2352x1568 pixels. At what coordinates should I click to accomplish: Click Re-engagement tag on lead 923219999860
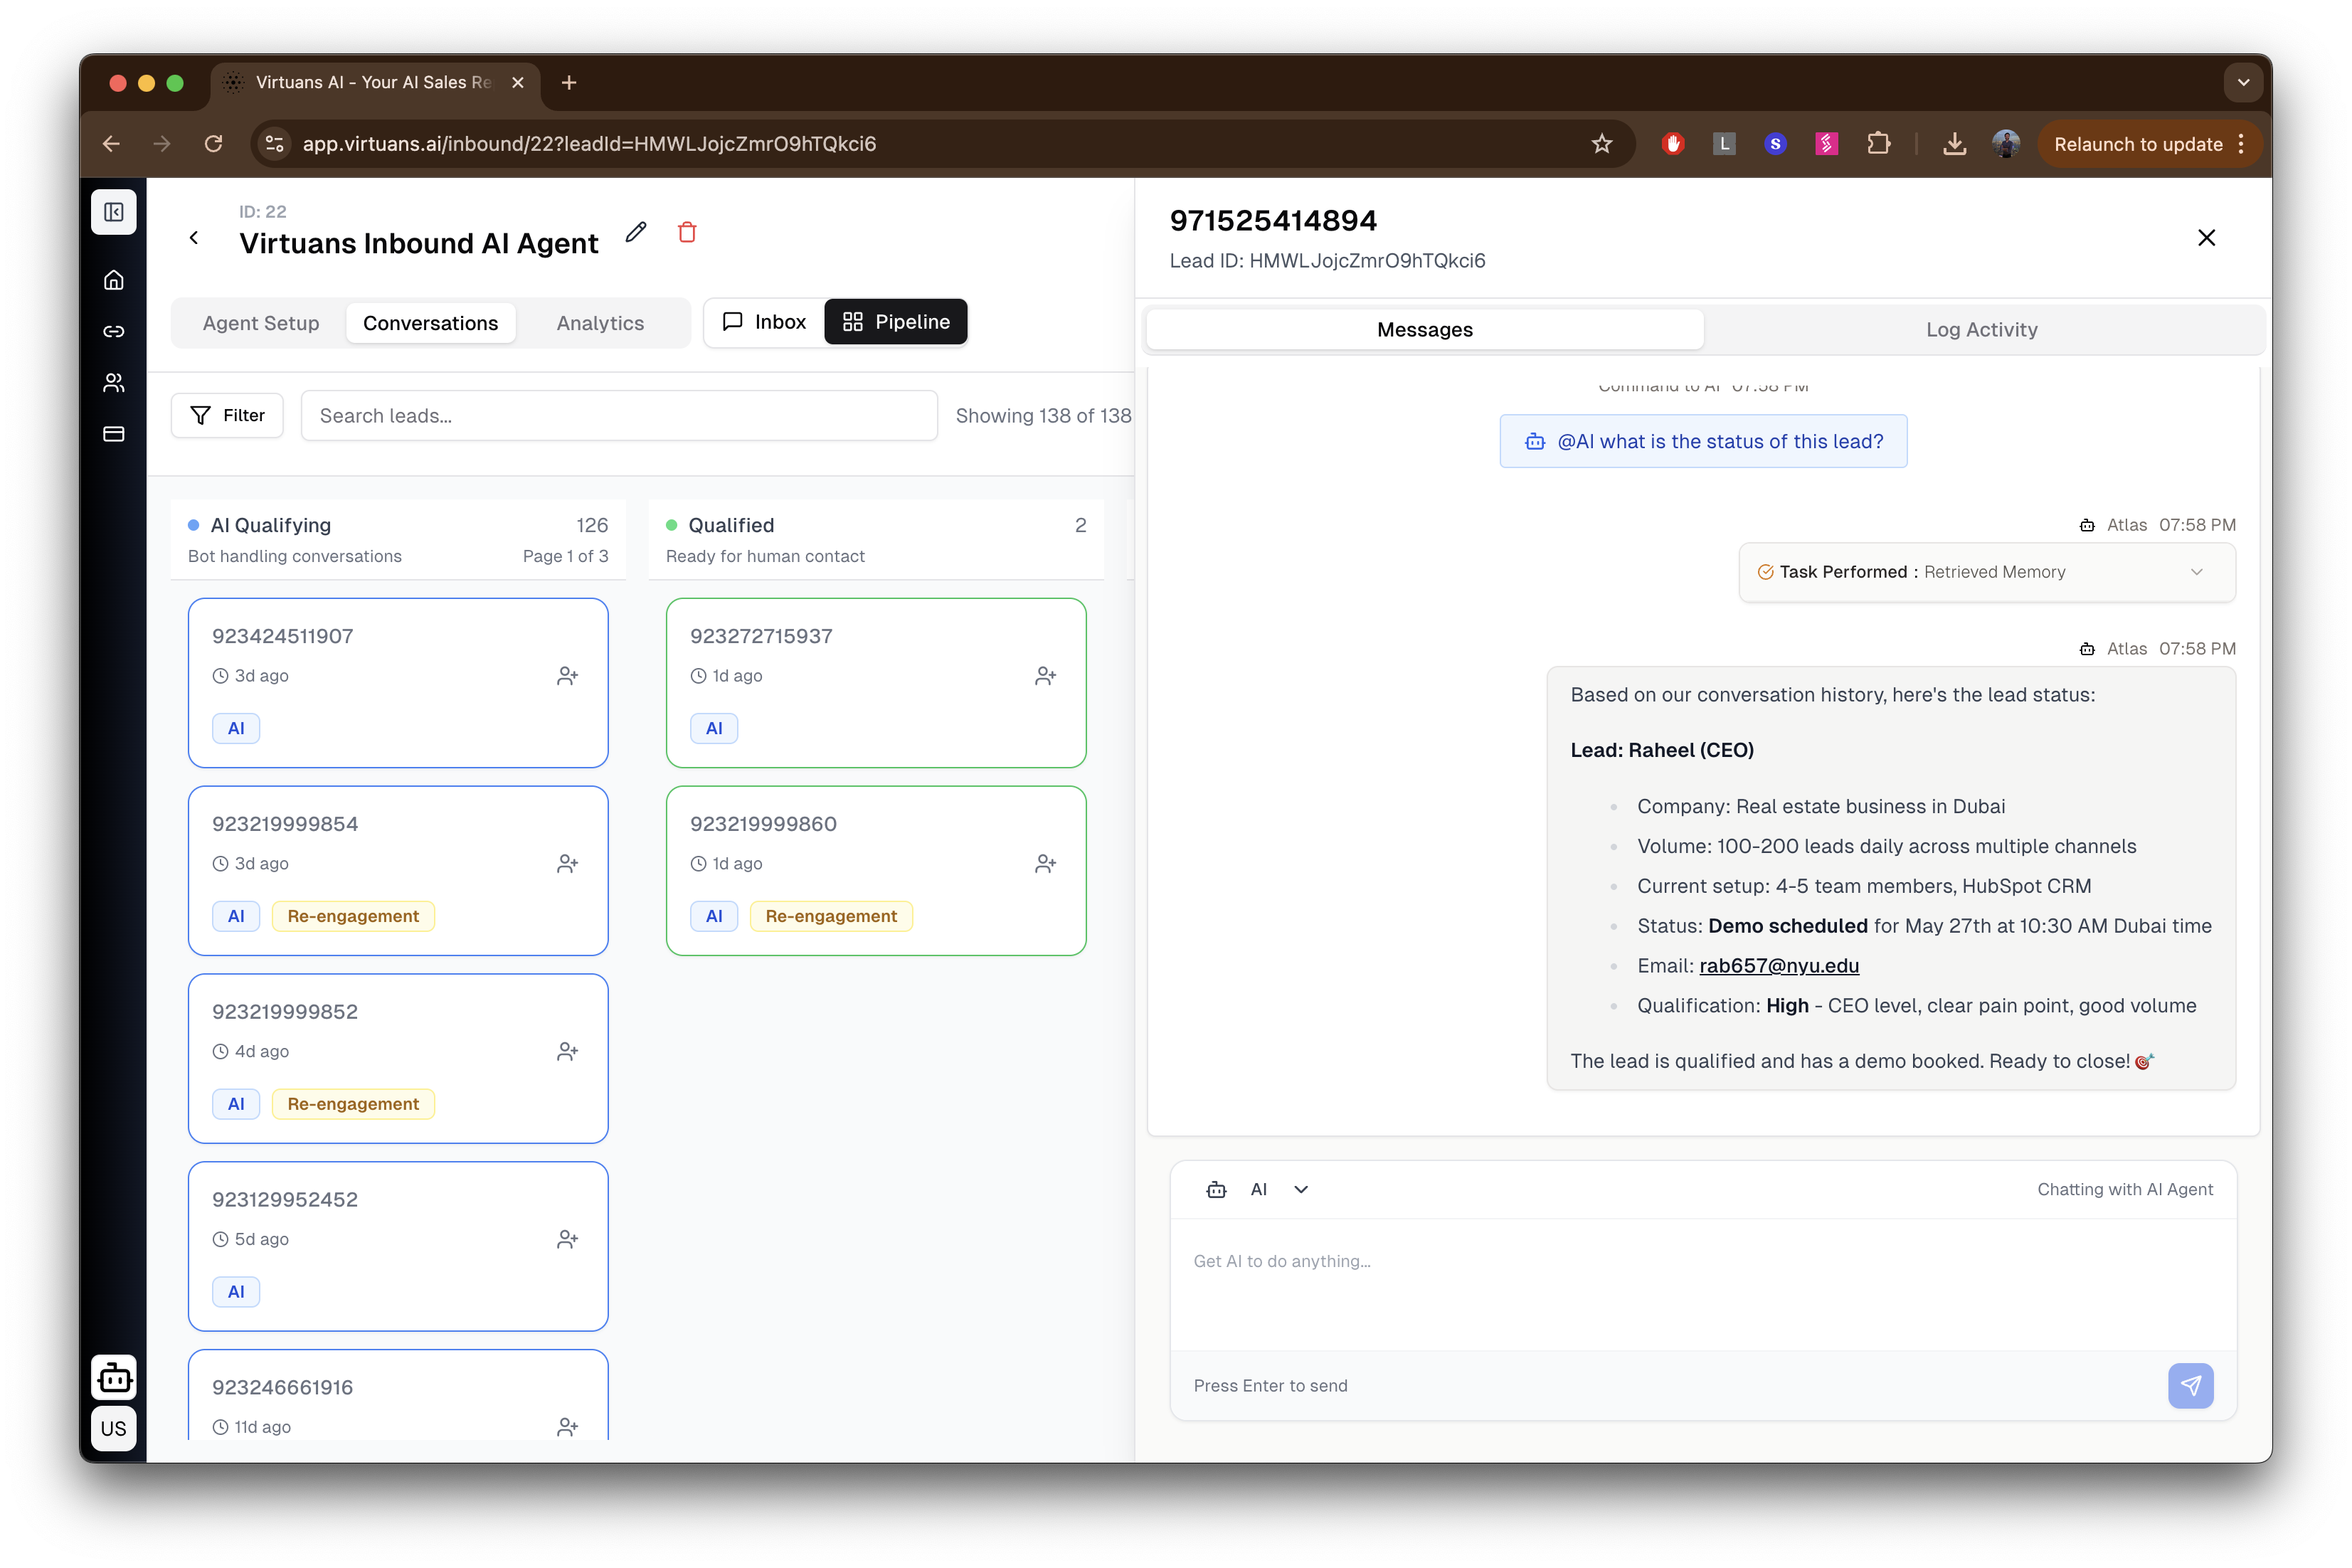(831, 916)
